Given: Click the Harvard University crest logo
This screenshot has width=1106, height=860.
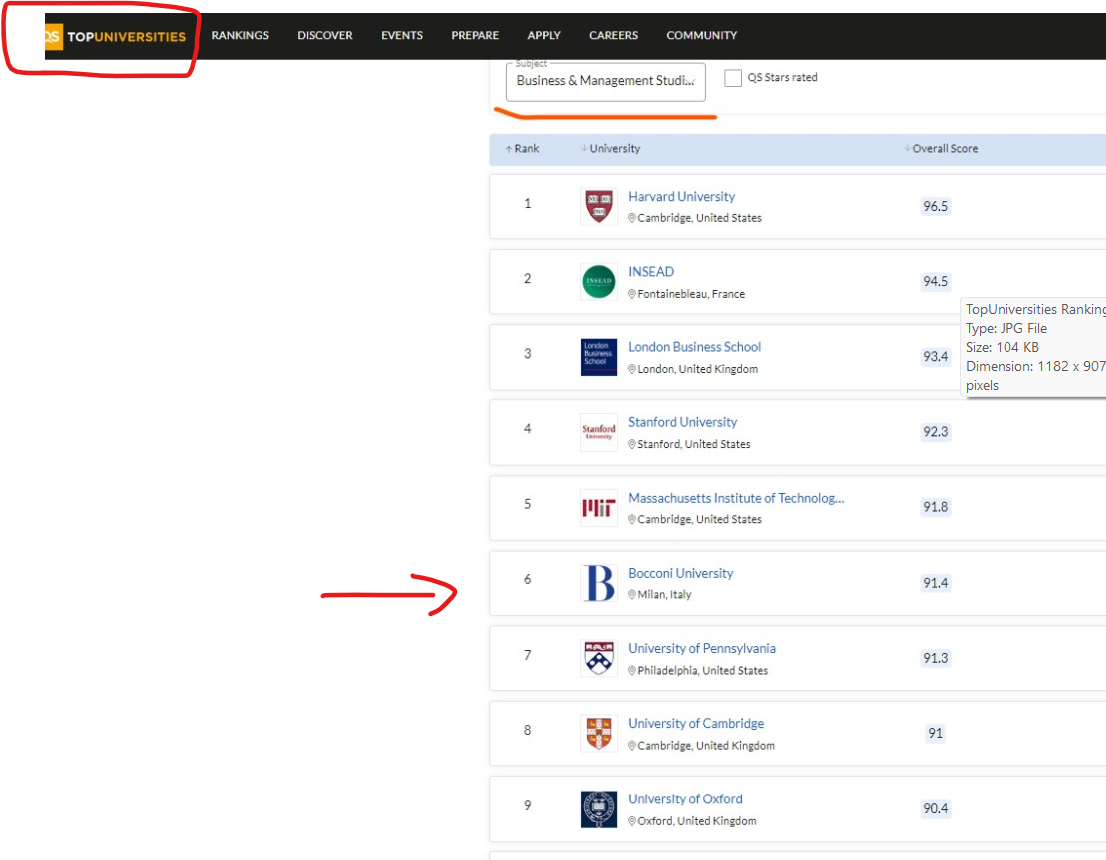Looking at the screenshot, I should click(x=598, y=207).
